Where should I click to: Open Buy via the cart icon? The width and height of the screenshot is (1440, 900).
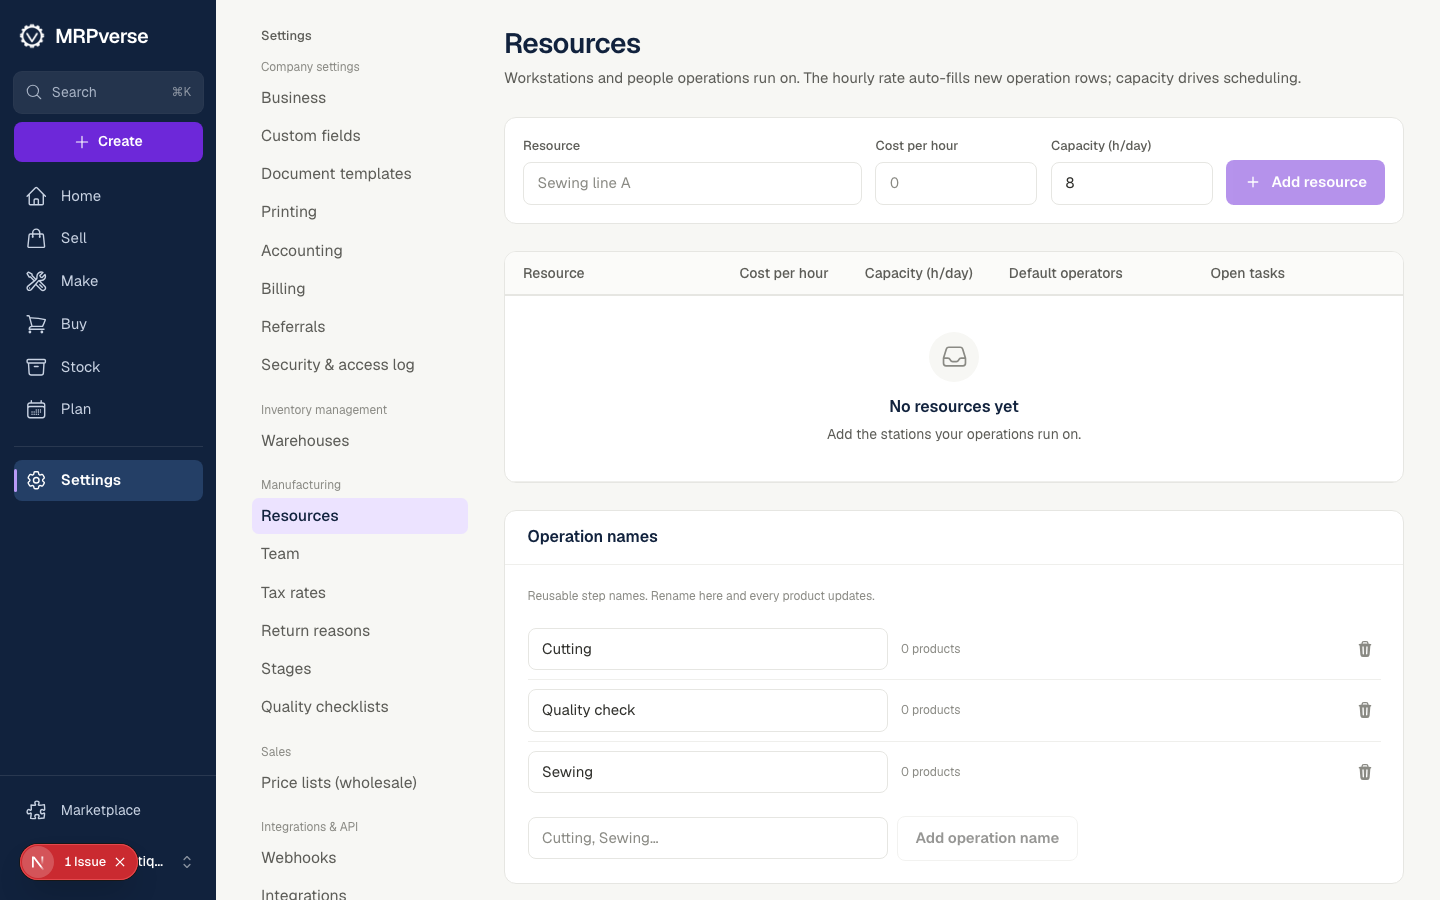[x=36, y=324]
